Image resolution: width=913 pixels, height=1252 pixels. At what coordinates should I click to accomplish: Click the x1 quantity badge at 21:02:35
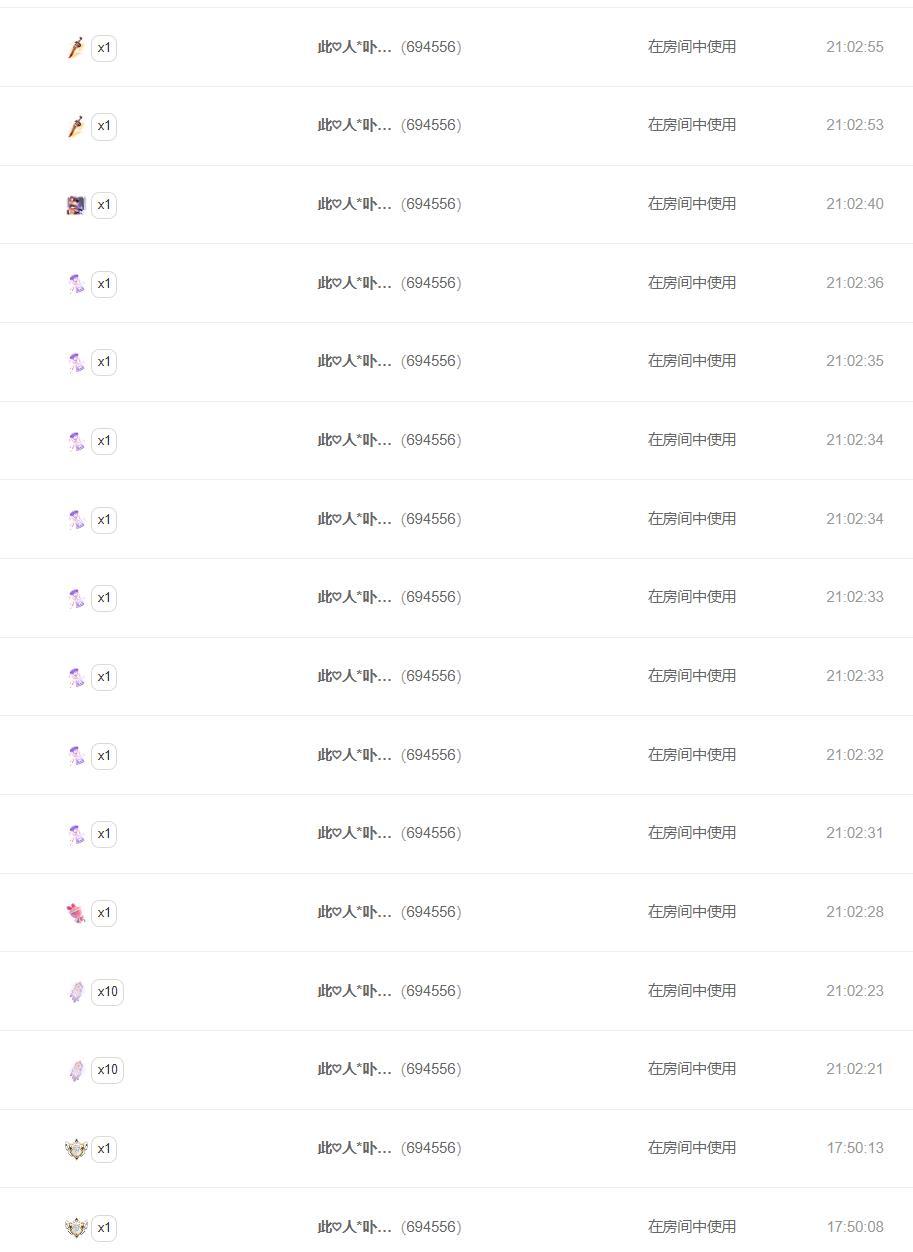[x=104, y=362]
